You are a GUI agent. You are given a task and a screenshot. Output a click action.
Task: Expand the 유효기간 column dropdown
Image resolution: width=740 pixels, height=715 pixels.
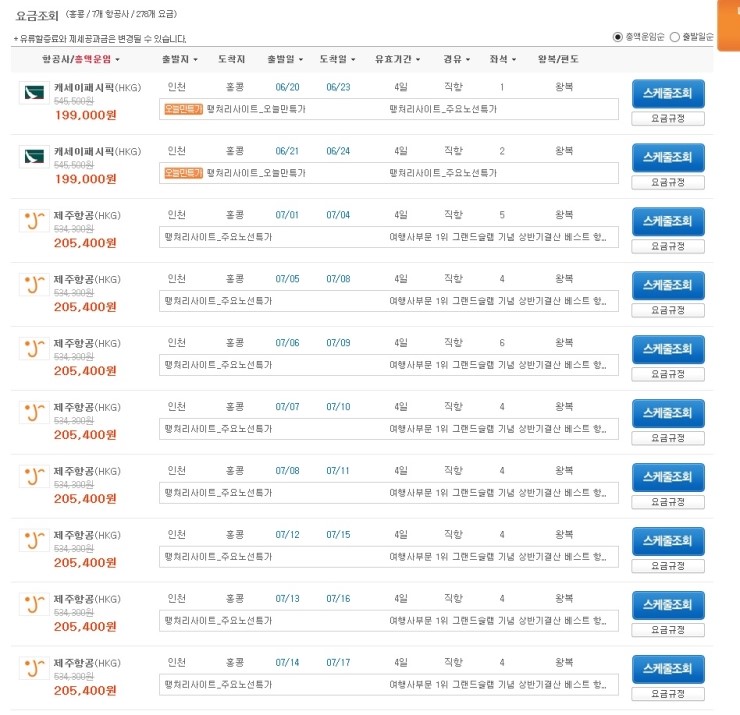pyautogui.click(x=397, y=60)
